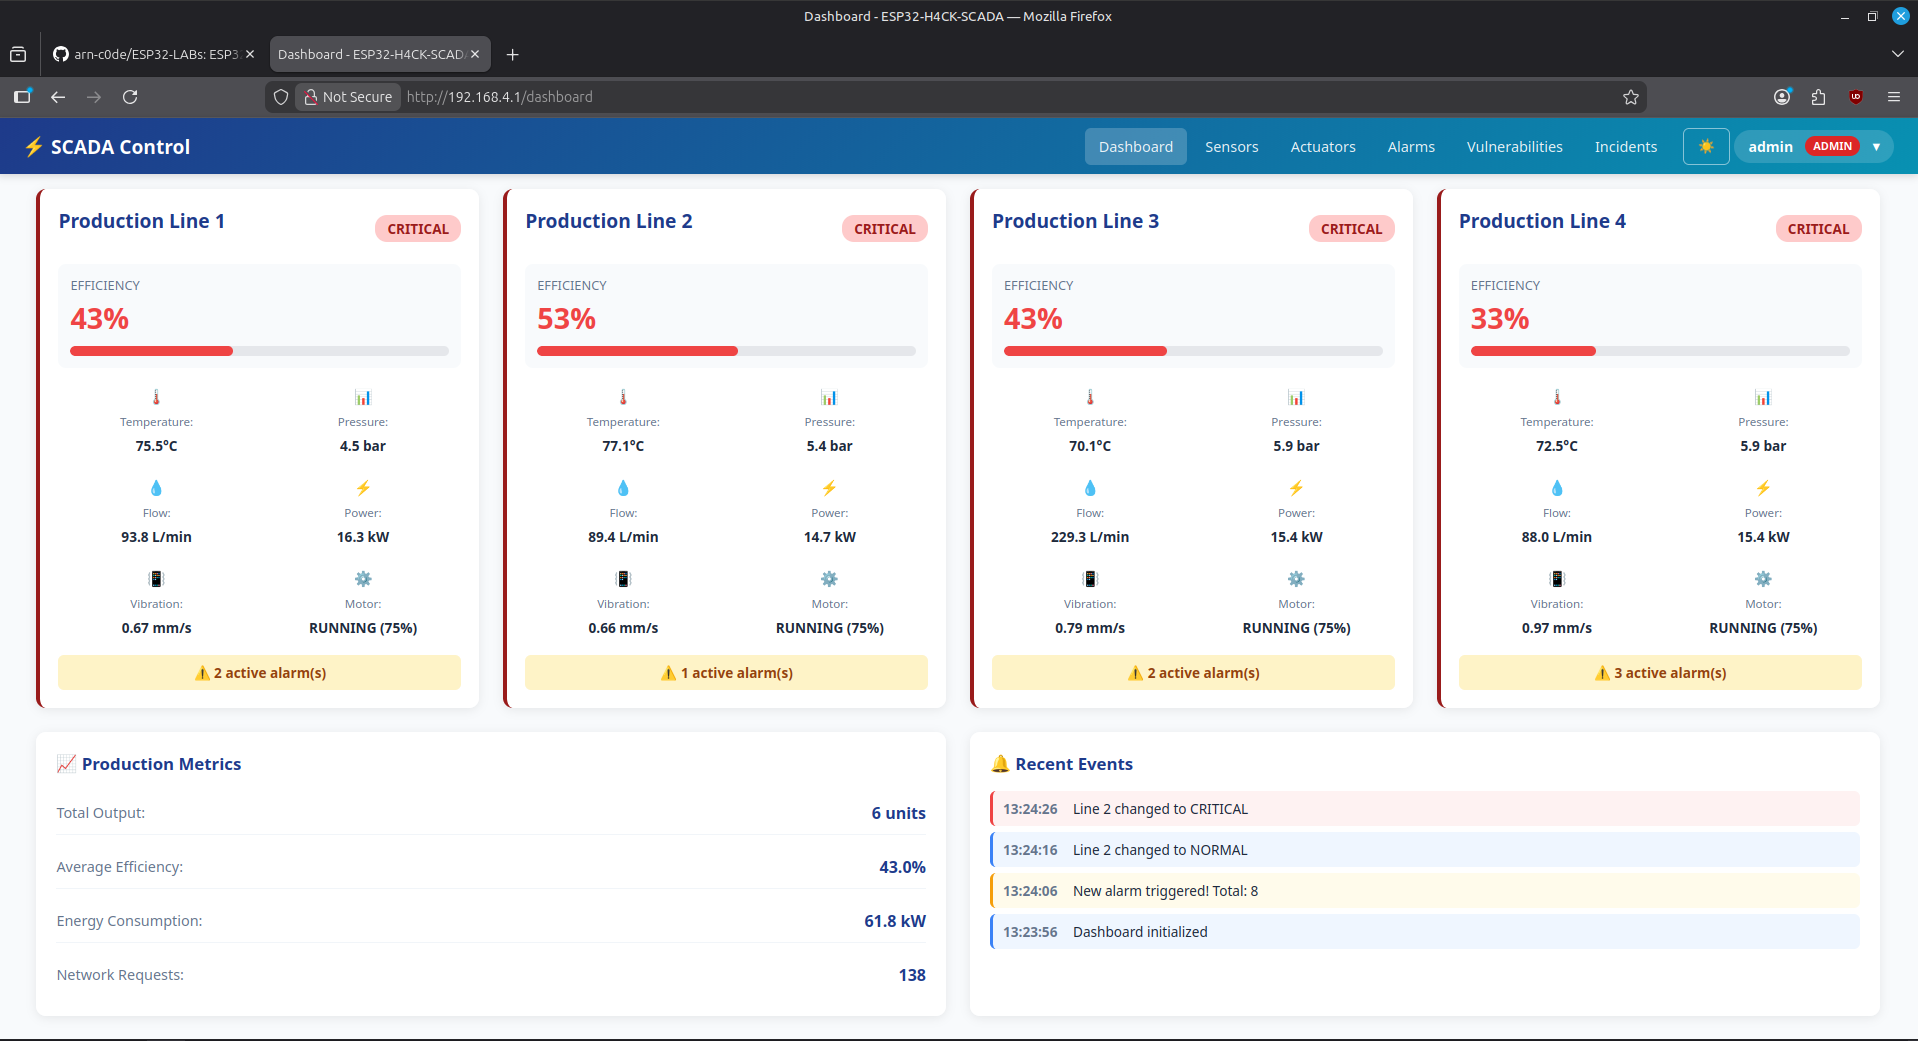Click Production Line 1 thermometer icon

pyautogui.click(x=156, y=397)
